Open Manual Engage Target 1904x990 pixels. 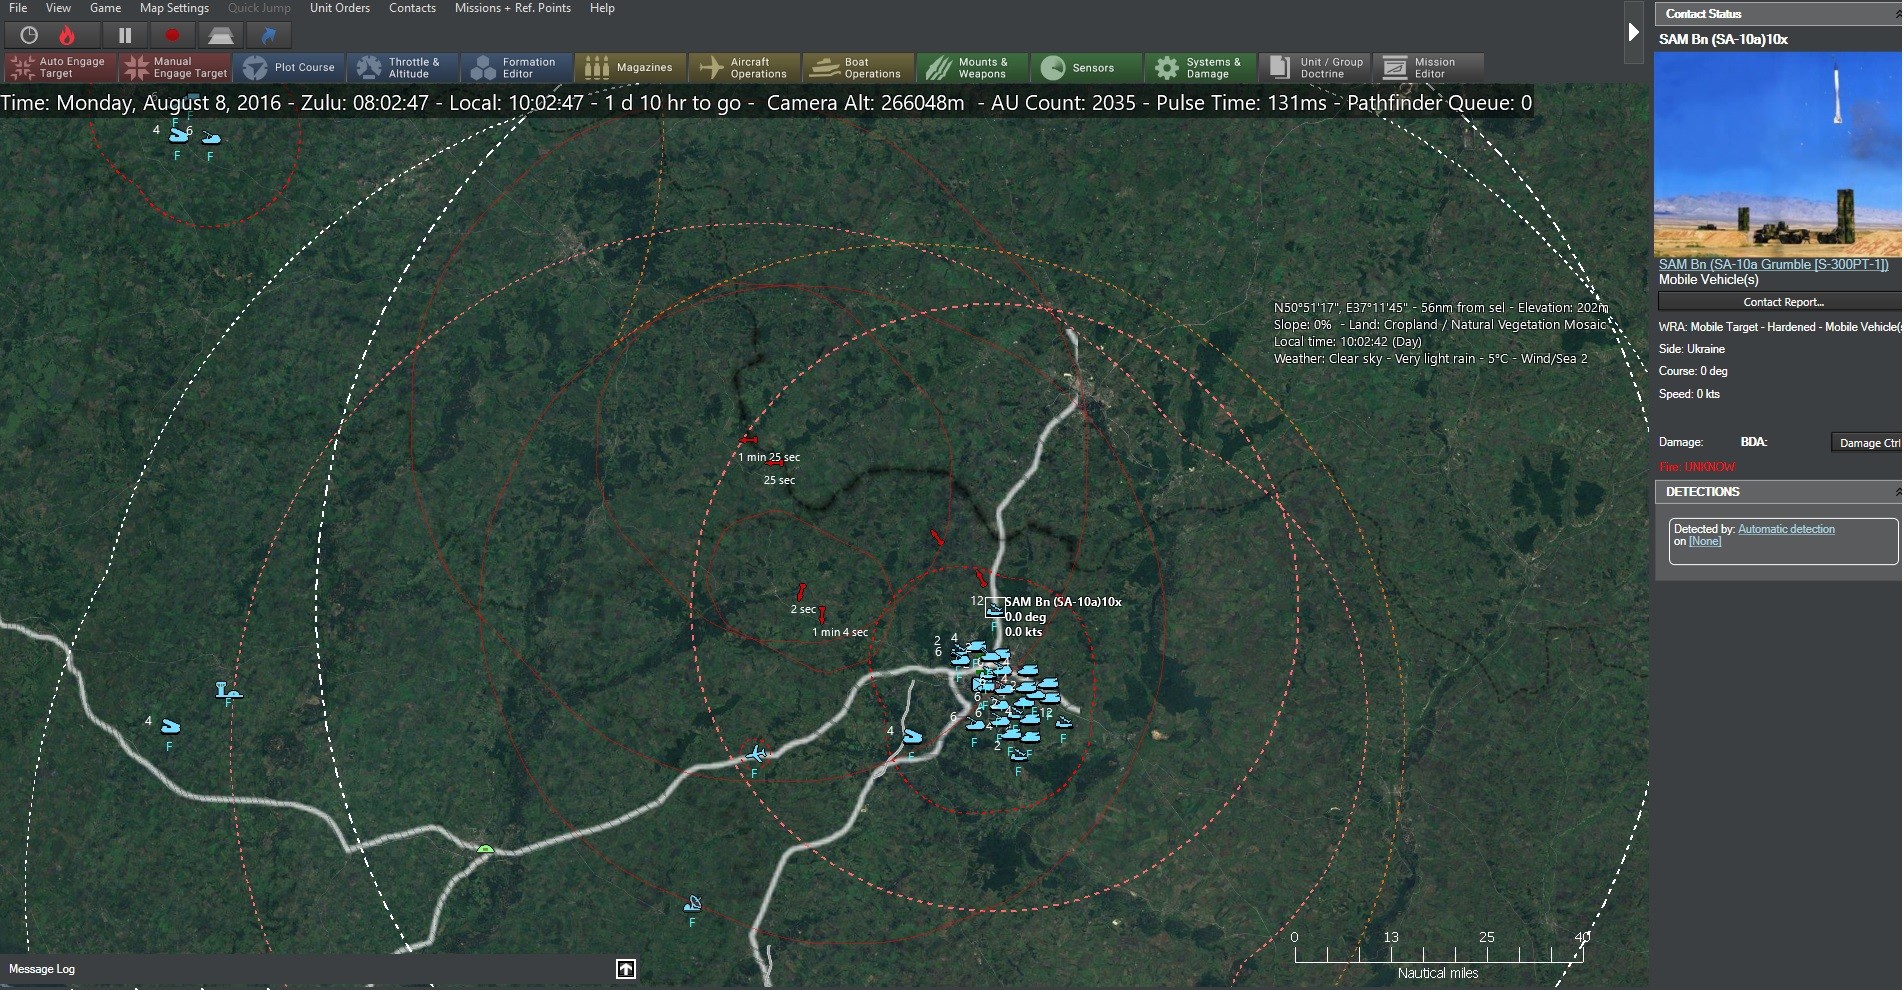pos(176,67)
